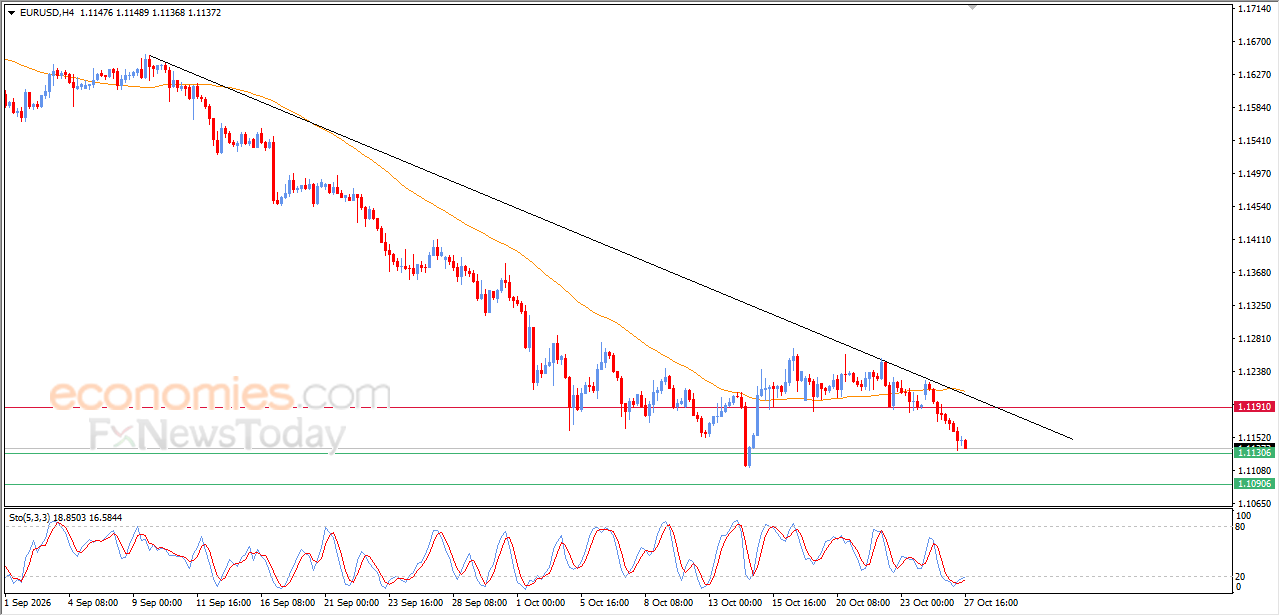Image resolution: width=1280 pixels, height=616 pixels.
Task: Click the stochastic 80 level label
Action: click(1242, 526)
